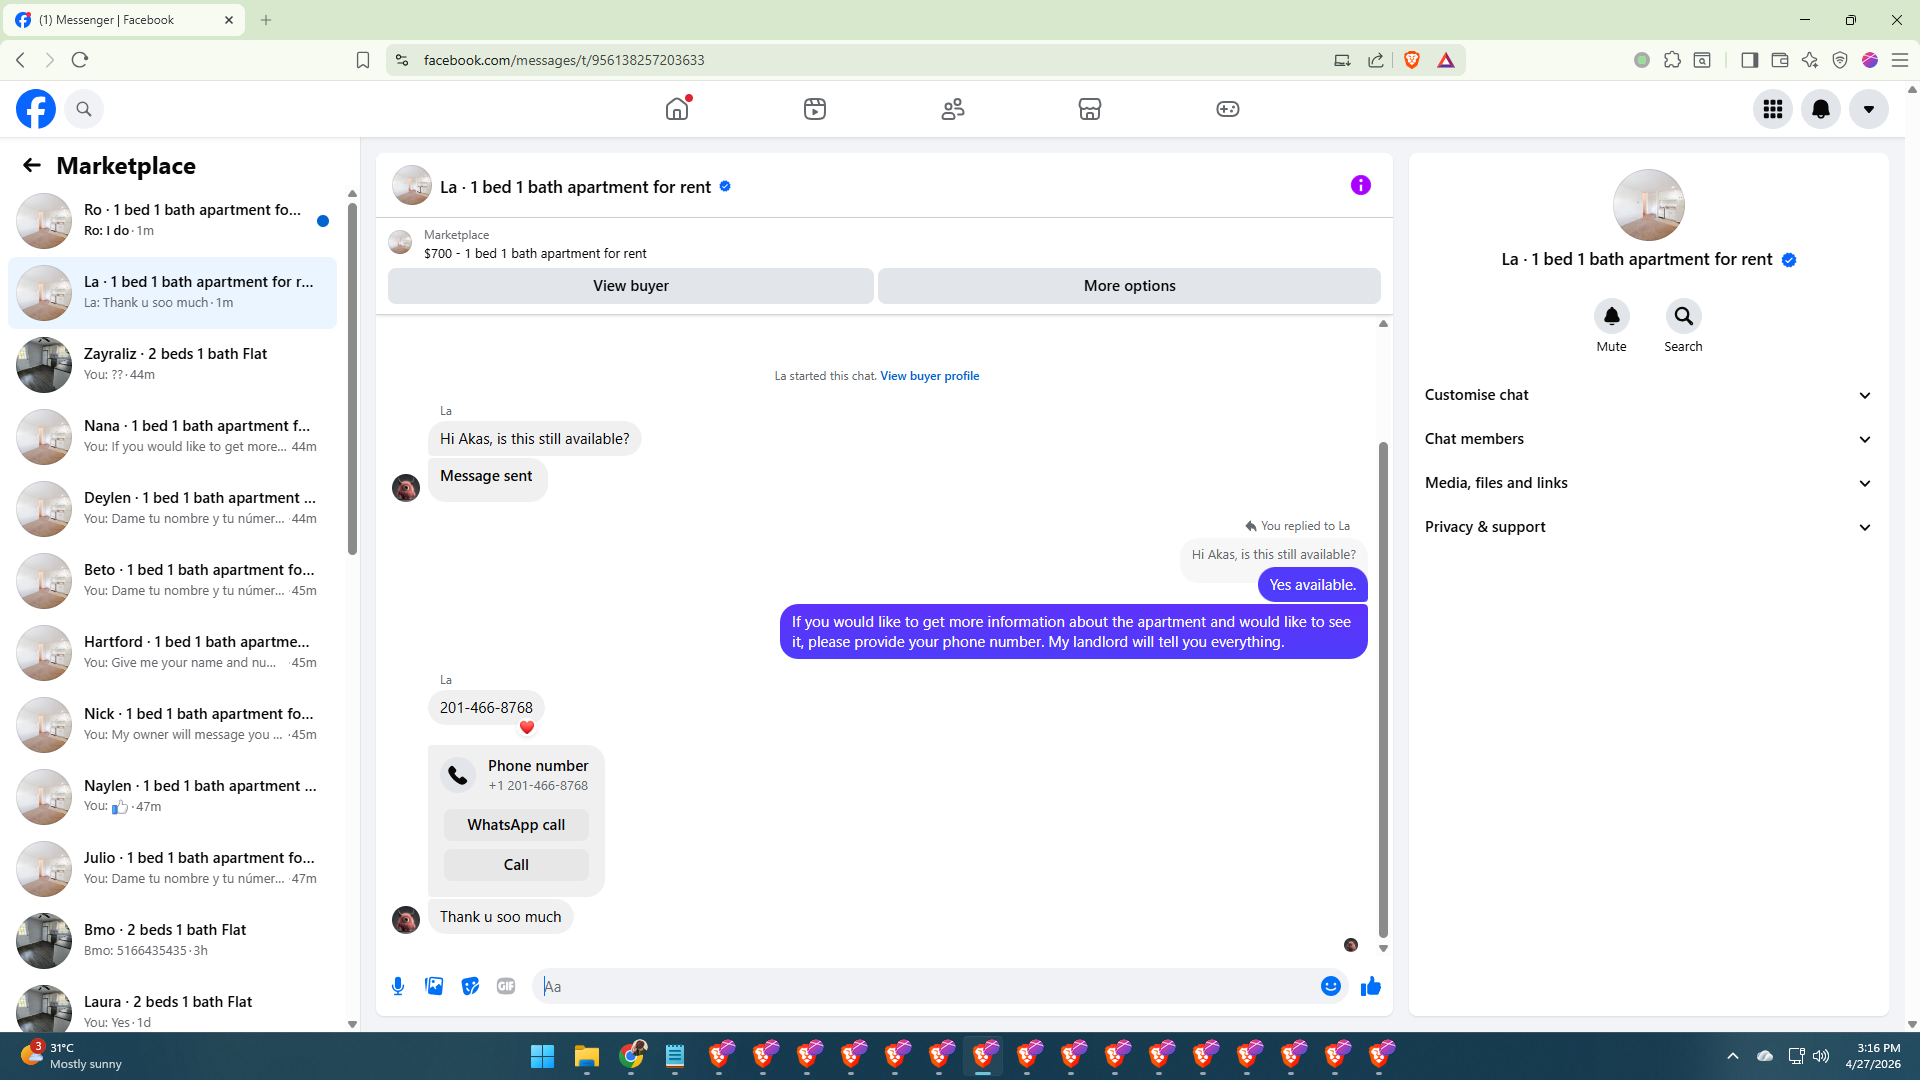Open Facebook search magnifier

84,109
